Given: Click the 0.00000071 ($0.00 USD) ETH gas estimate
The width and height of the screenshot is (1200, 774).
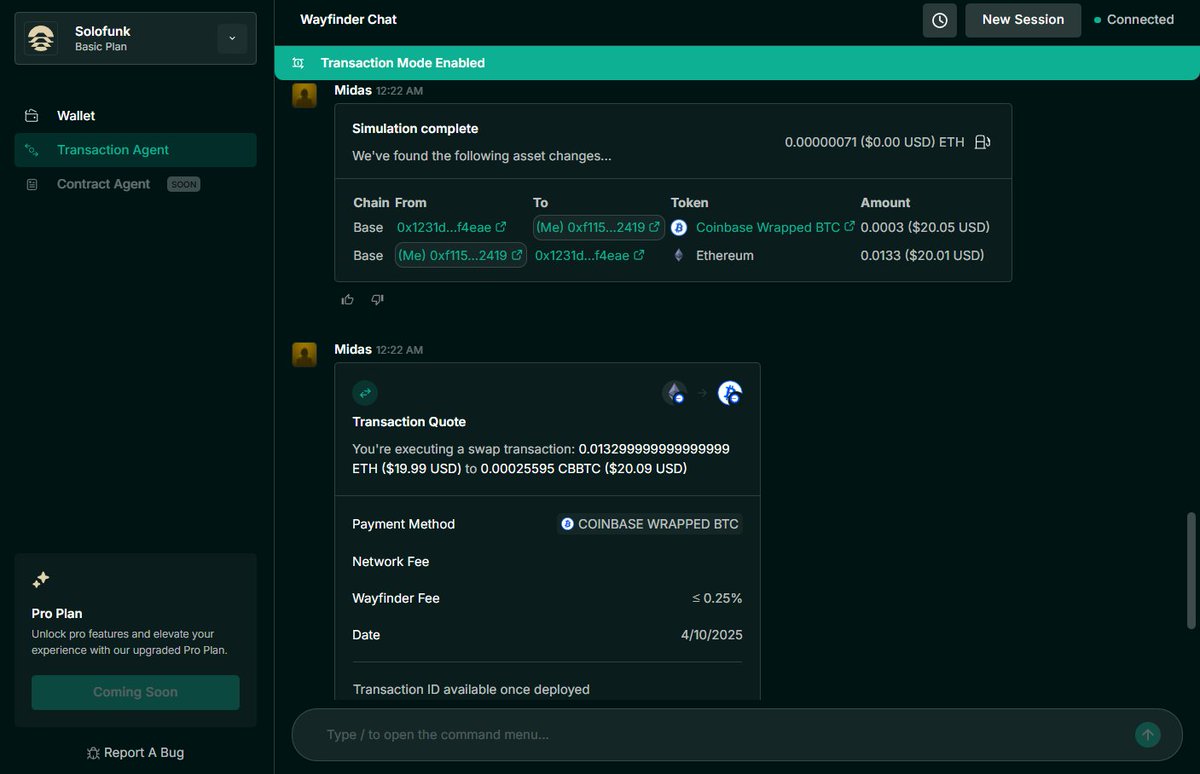Looking at the screenshot, I should coord(875,142).
